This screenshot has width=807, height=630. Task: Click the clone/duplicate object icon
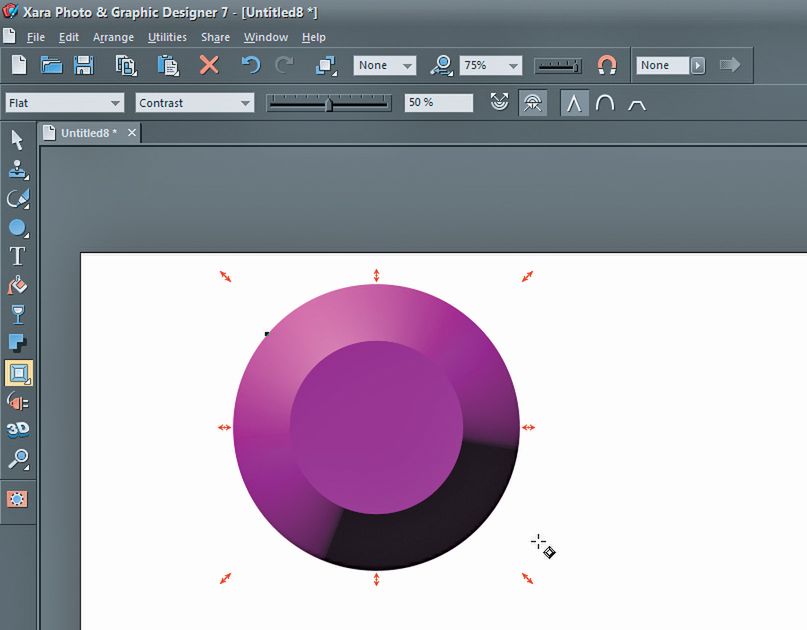(x=326, y=66)
